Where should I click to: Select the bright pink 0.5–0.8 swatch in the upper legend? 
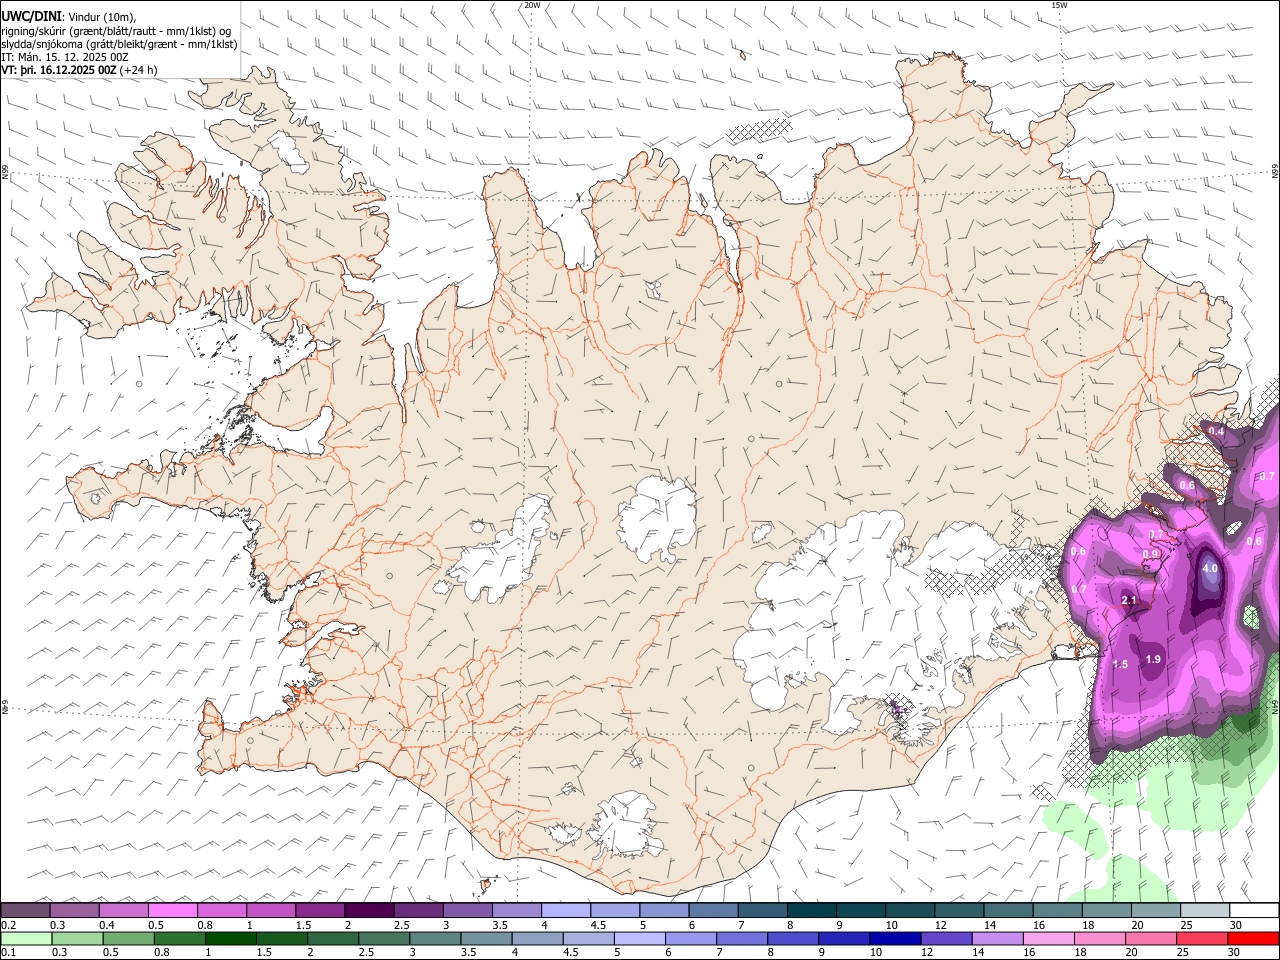pyautogui.click(x=173, y=910)
